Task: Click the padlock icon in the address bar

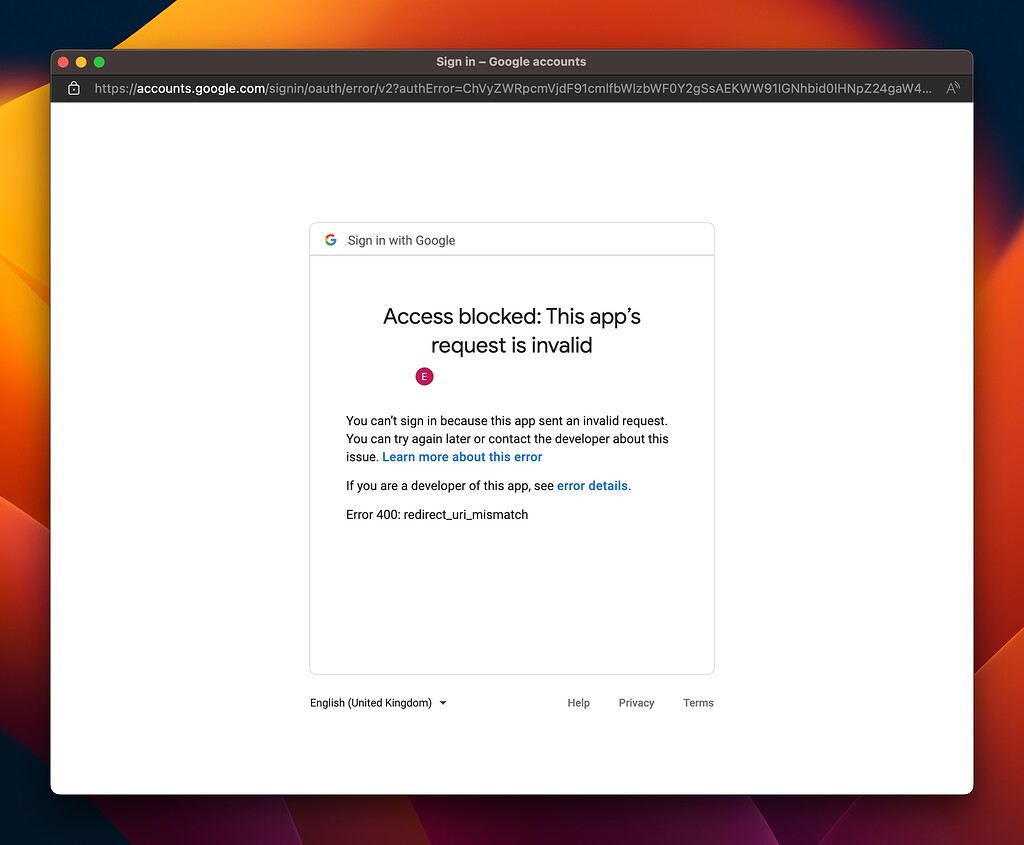Action: (x=73, y=88)
